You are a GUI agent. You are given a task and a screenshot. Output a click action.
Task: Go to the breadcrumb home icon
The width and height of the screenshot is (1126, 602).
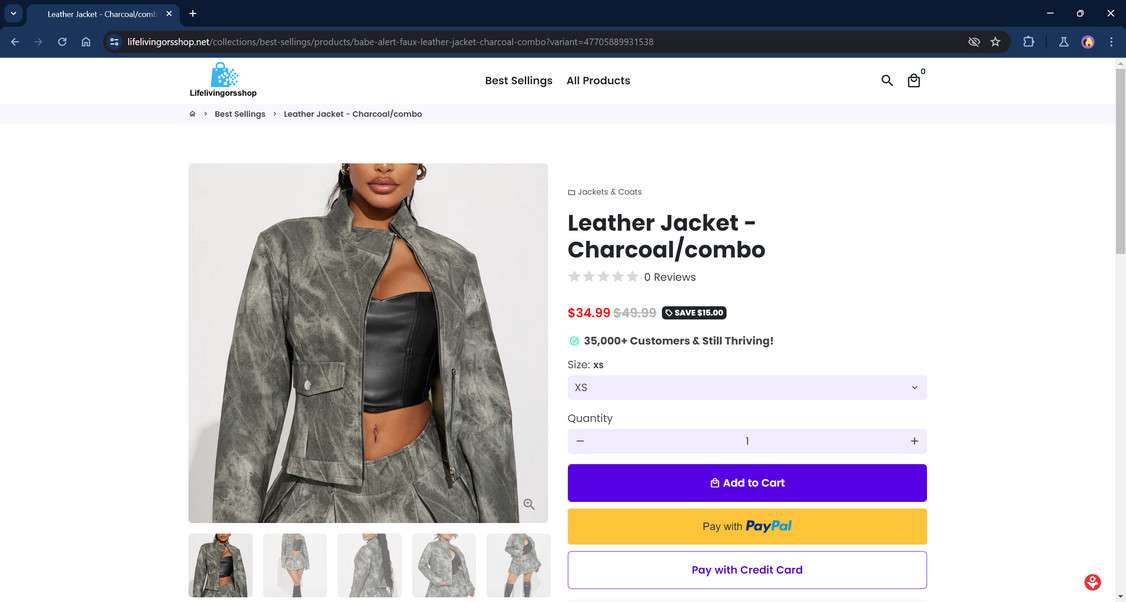[192, 114]
